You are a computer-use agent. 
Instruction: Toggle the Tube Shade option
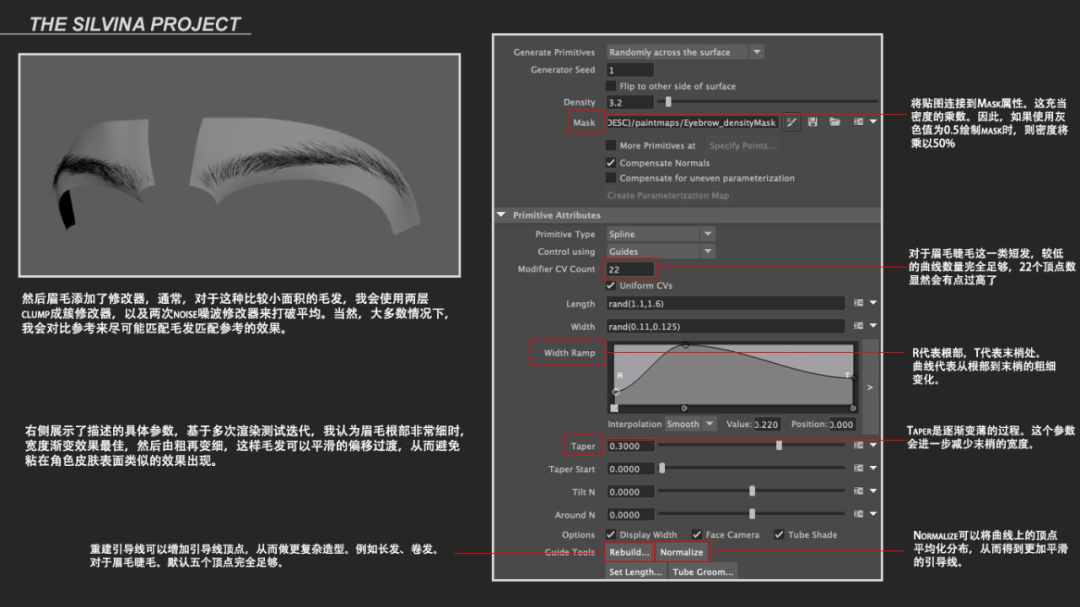click(x=779, y=535)
